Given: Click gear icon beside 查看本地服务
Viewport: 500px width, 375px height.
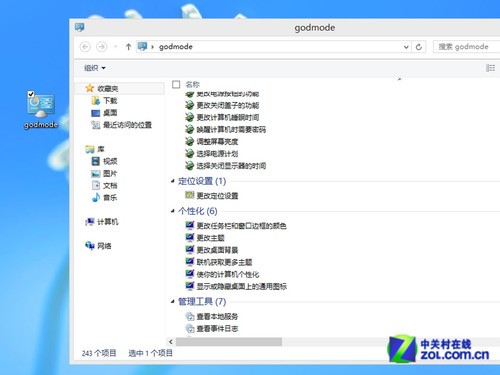Looking at the screenshot, I should coord(190,316).
